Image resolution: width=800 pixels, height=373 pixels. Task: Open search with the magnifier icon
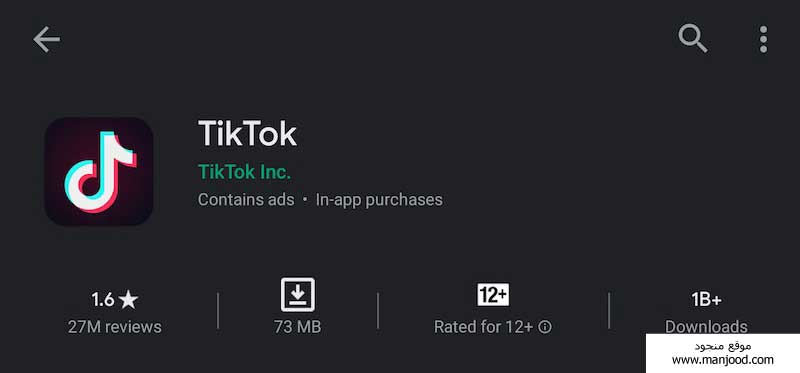point(692,38)
